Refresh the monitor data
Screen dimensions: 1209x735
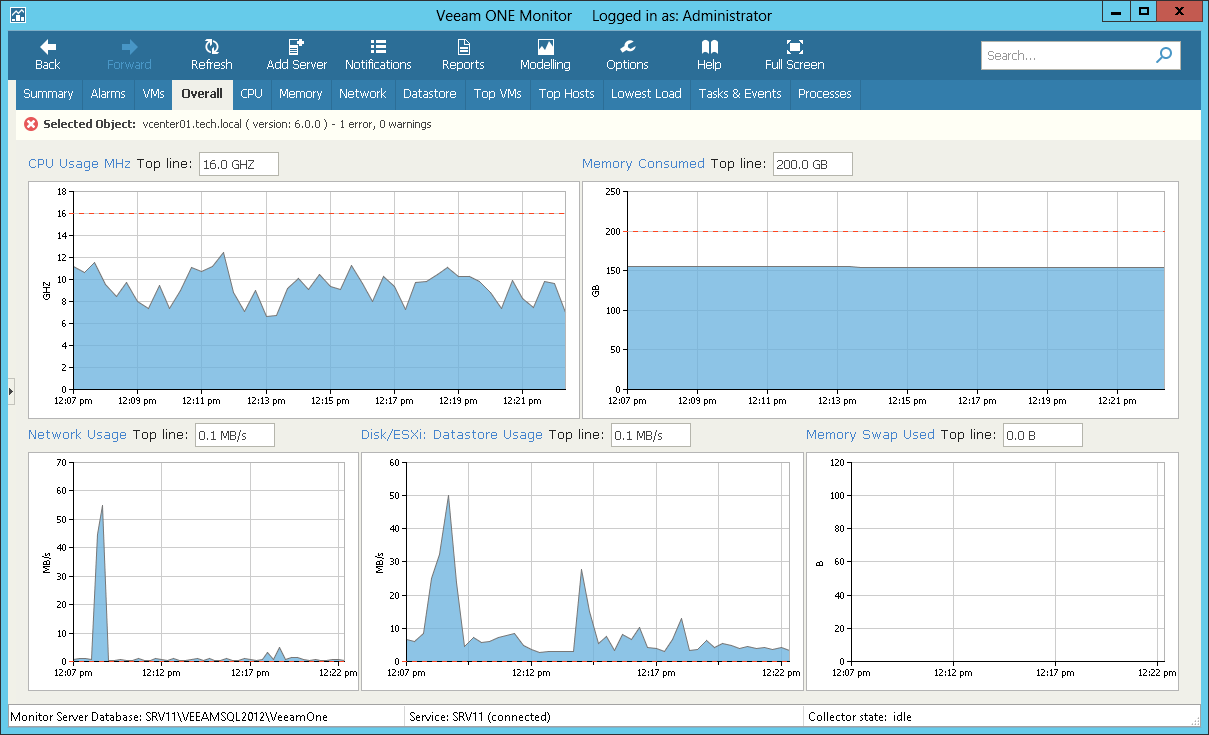click(x=211, y=55)
